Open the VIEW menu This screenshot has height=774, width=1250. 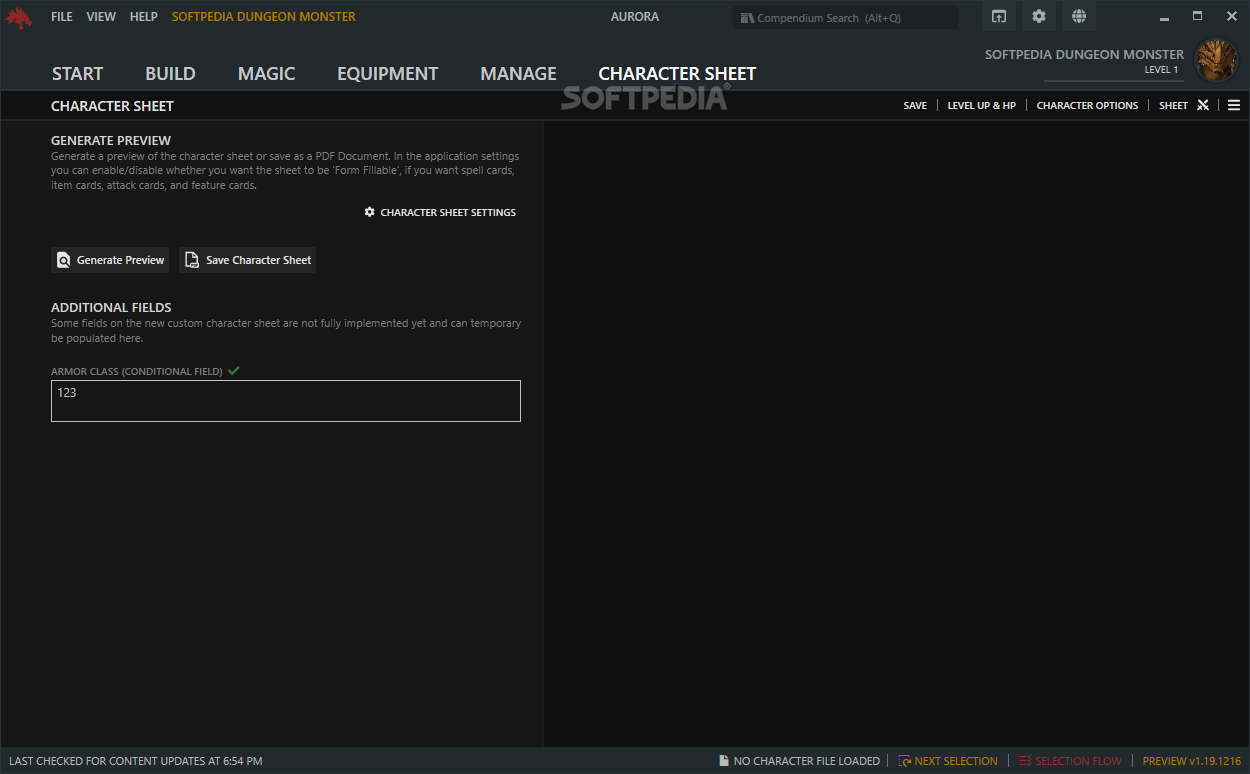[101, 17]
